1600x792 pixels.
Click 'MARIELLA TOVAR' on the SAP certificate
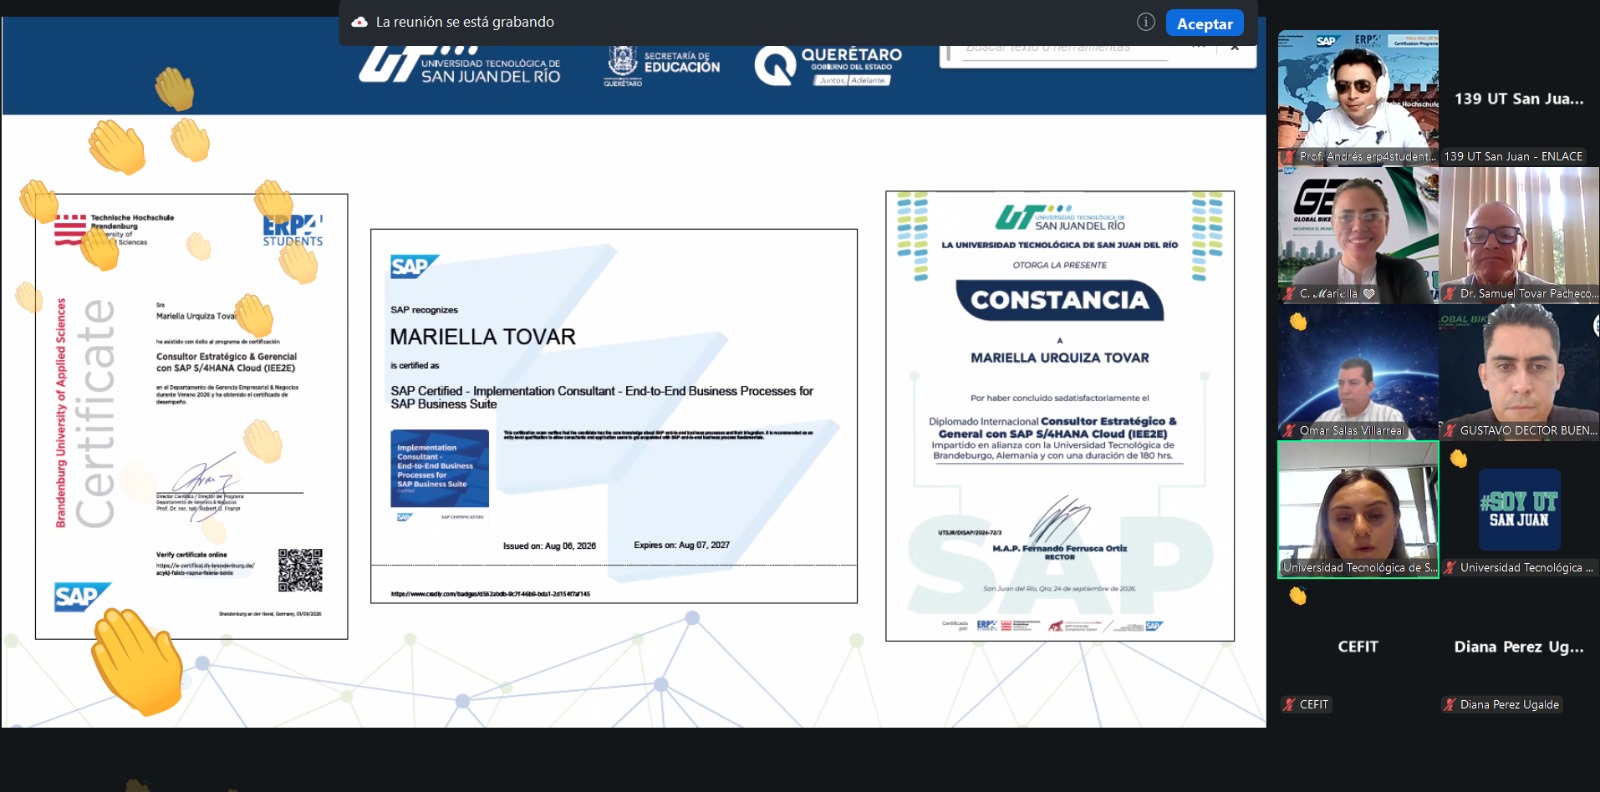pyautogui.click(x=483, y=337)
